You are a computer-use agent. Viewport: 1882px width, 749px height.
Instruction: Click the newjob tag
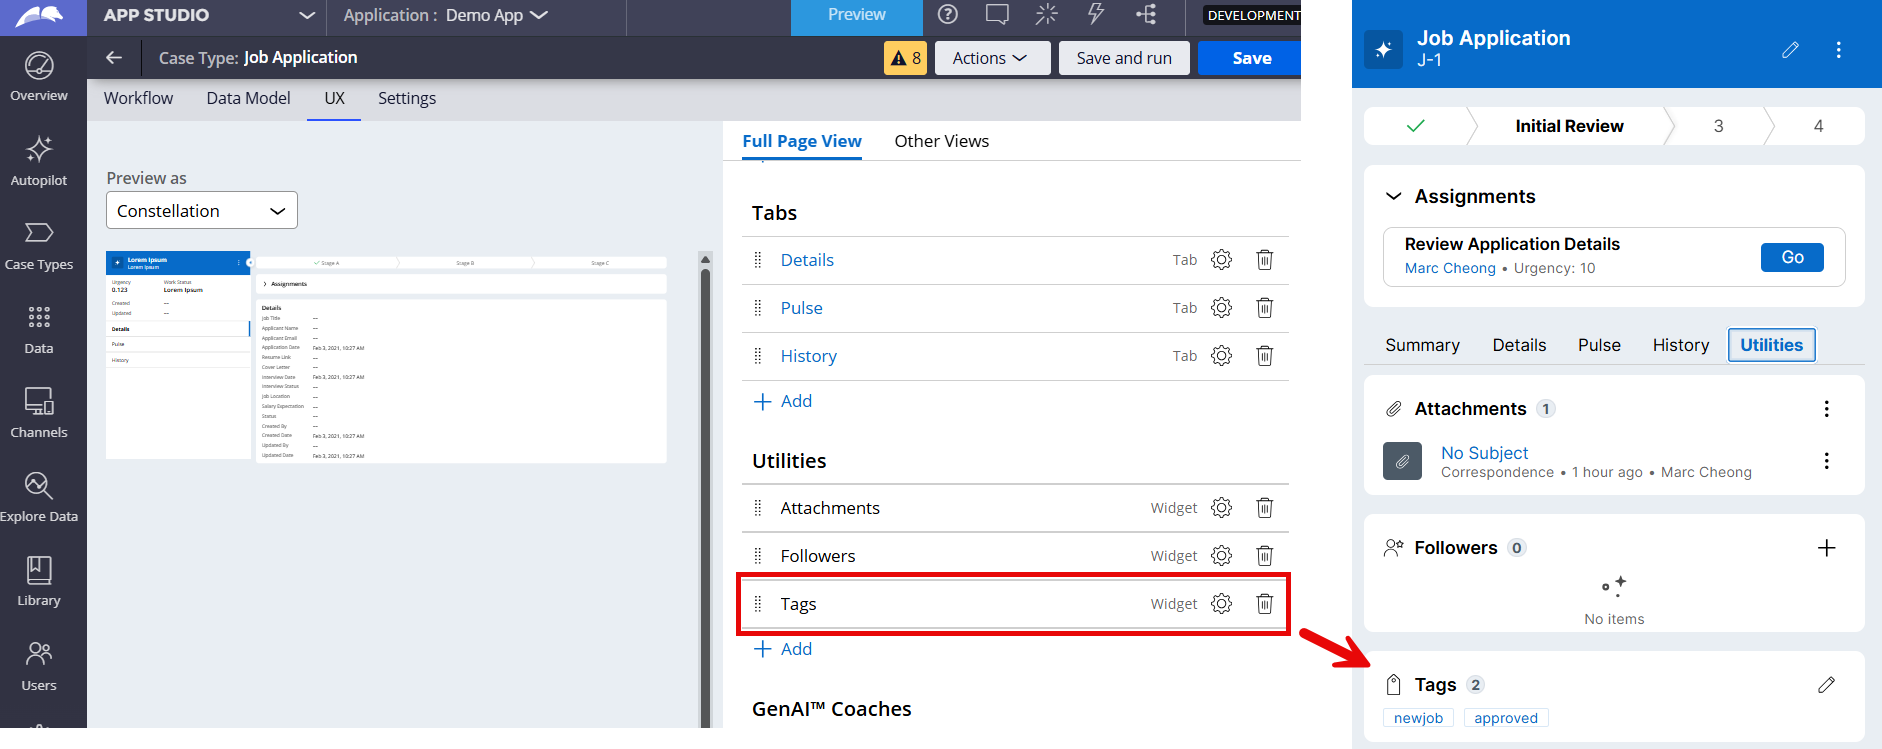click(1418, 718)
